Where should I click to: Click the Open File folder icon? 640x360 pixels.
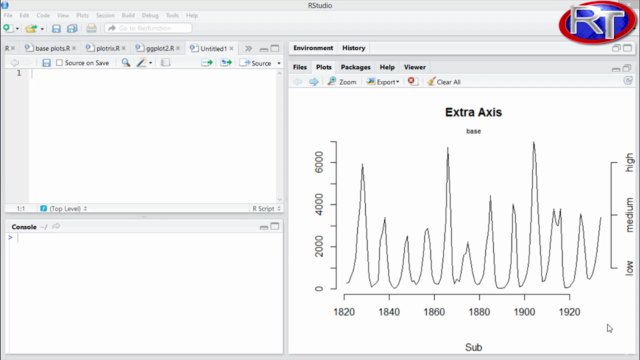tap(31, 29)
